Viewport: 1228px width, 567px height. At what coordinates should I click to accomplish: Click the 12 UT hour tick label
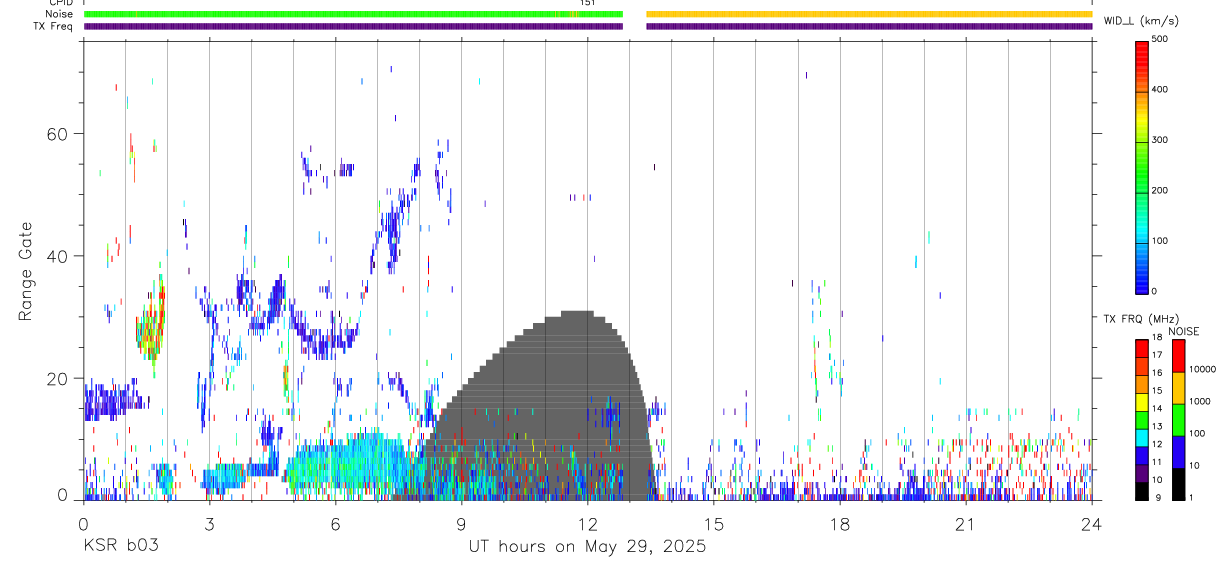point(587,524)
